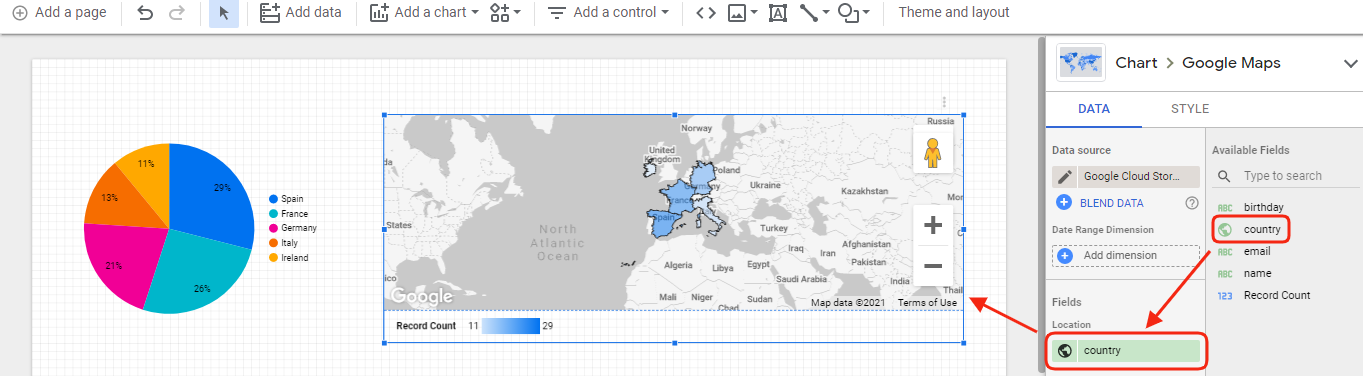The image size is (1363, 376).
Task: Click the Italy legend entry
Action: 284,243
